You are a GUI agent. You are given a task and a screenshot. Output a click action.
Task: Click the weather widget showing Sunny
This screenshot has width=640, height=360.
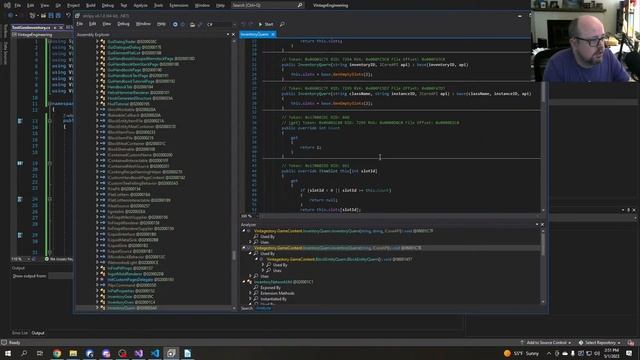click(522, 353)
